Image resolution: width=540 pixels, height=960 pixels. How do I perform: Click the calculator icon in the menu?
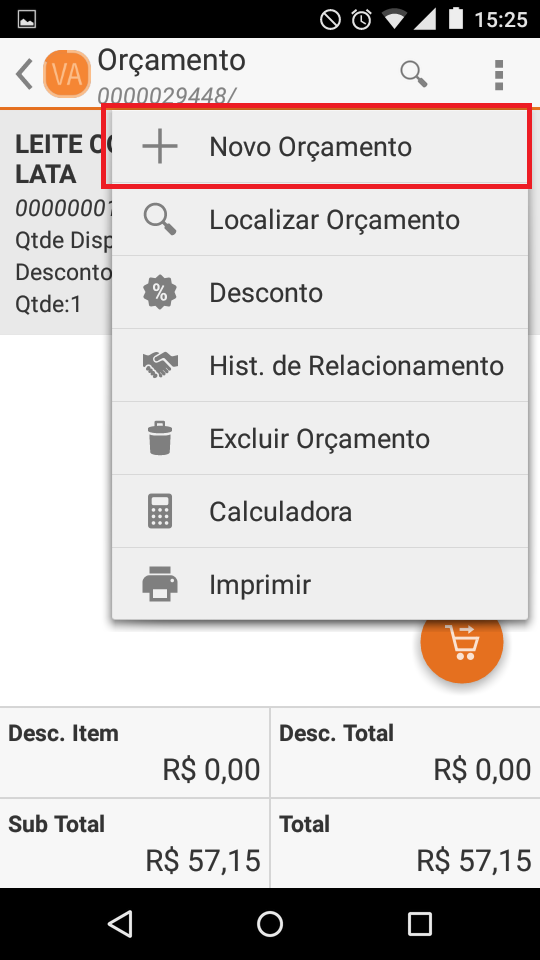pos(160,511)
